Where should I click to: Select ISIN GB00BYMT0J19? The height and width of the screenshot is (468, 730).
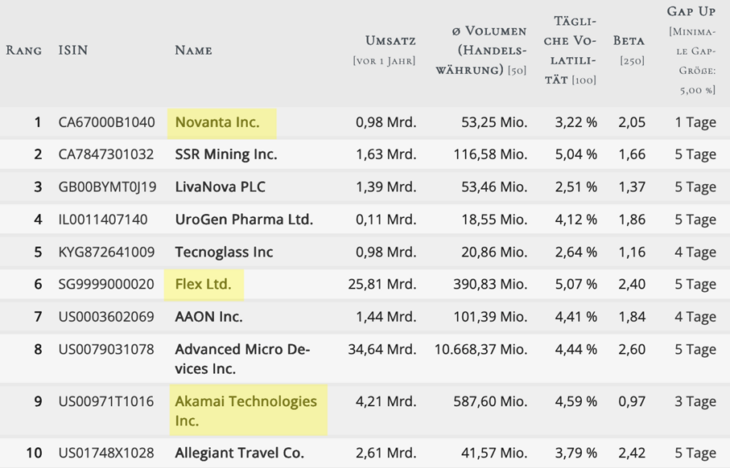click(107, 187)
